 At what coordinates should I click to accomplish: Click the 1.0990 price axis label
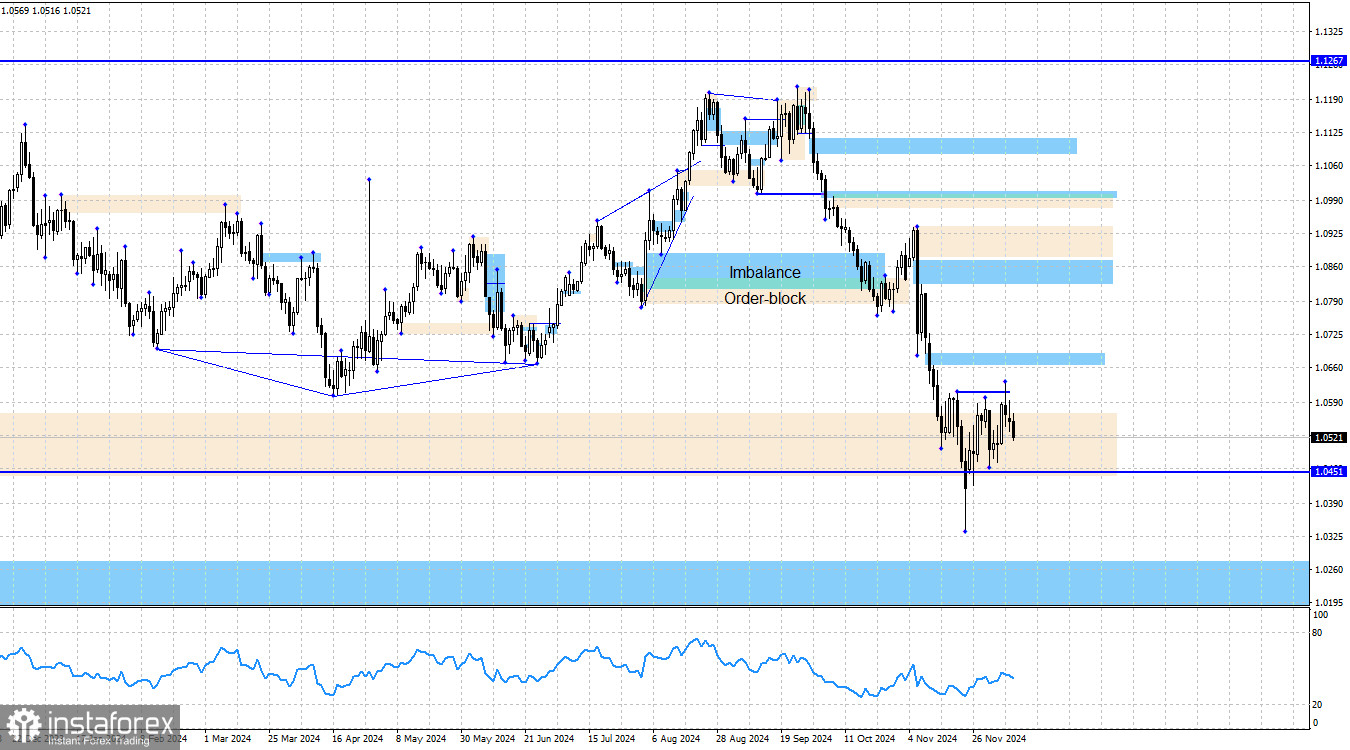coord(1330,200)
